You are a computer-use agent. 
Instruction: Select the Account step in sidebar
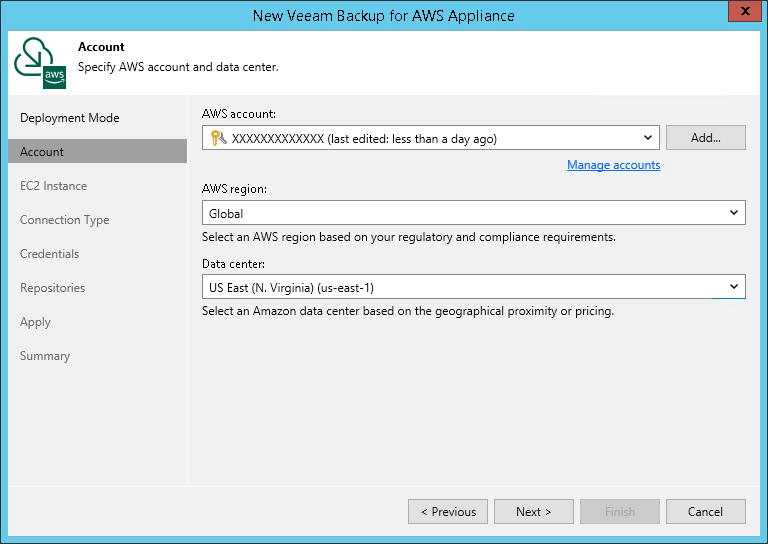point(42,152)
